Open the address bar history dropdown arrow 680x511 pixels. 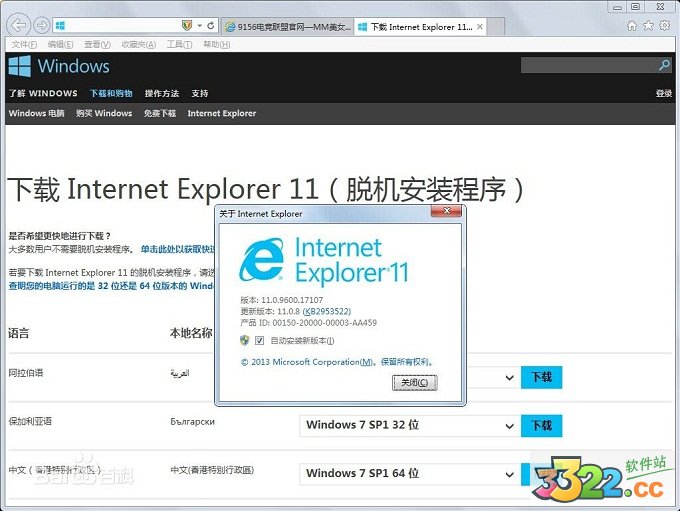click(199, 26)
